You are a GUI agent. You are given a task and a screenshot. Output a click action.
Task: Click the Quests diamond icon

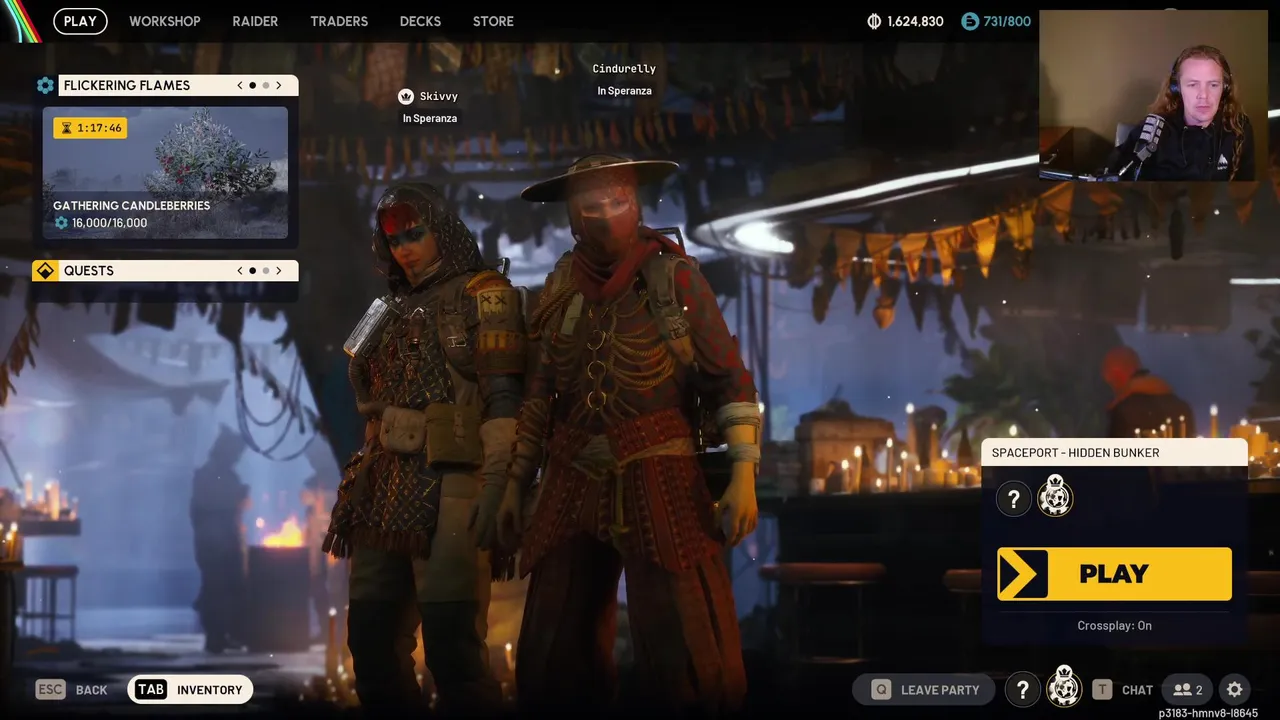click(44, 271)
